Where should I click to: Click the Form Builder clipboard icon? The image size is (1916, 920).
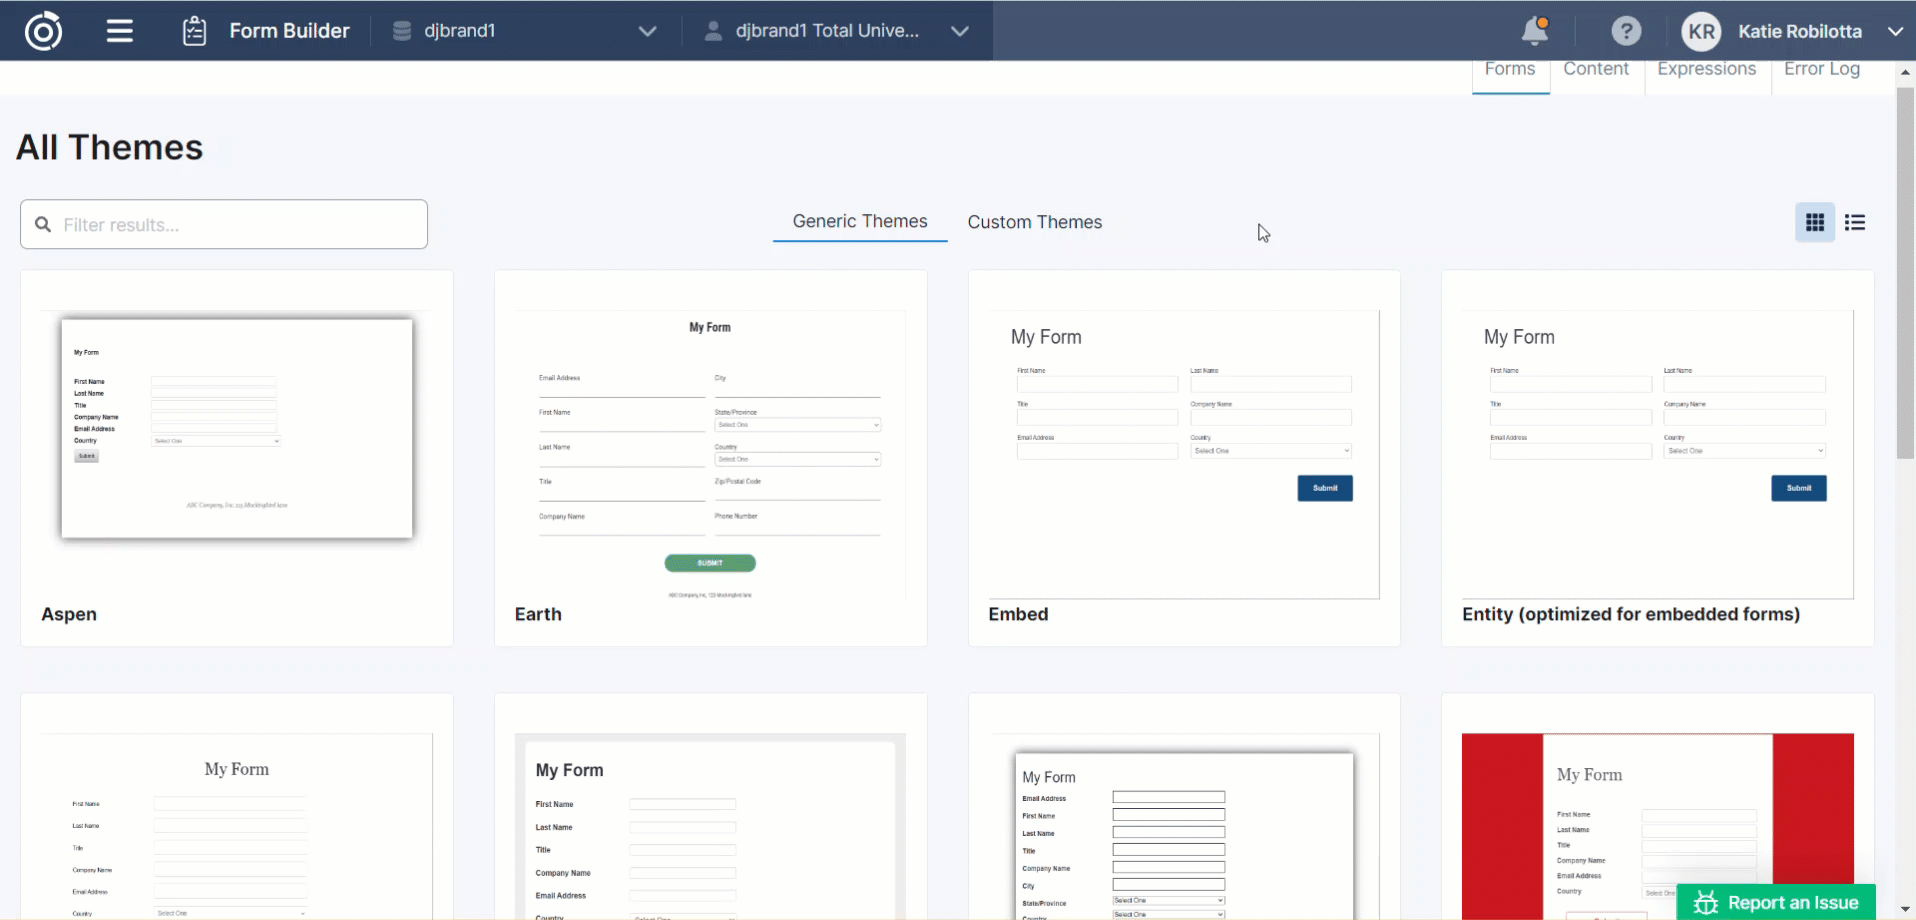click(194, 31)
